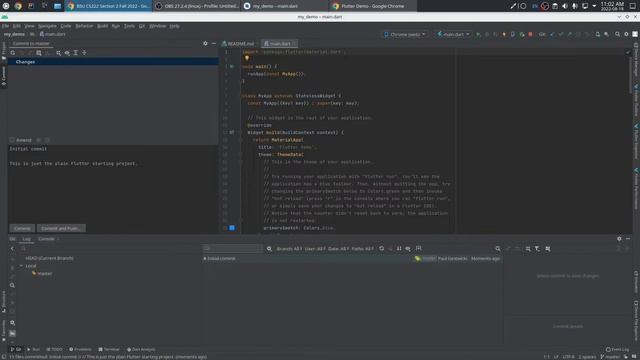640x360 pixels.
Task: Open Search Everywhere magnifier in top toolbar
Action: 618,34
